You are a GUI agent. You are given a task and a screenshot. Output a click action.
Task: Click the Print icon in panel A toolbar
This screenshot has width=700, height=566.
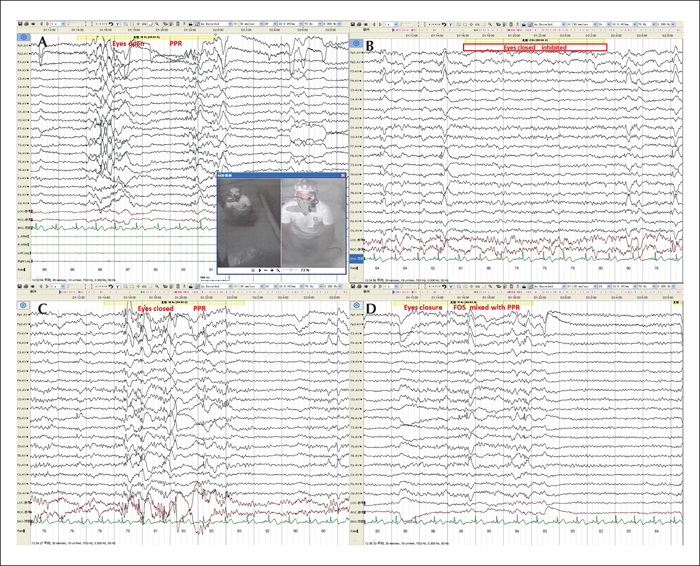click(26, 24)
